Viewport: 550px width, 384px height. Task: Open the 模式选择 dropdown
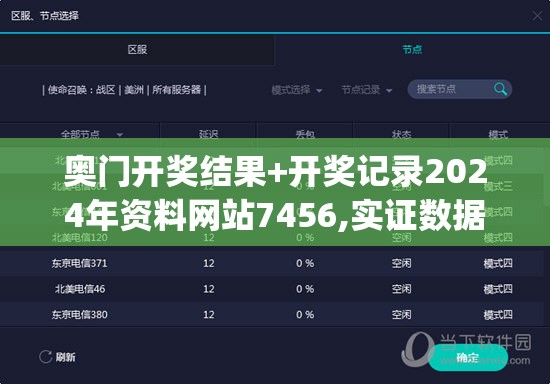pyautogui.click(x=297, y=90)
